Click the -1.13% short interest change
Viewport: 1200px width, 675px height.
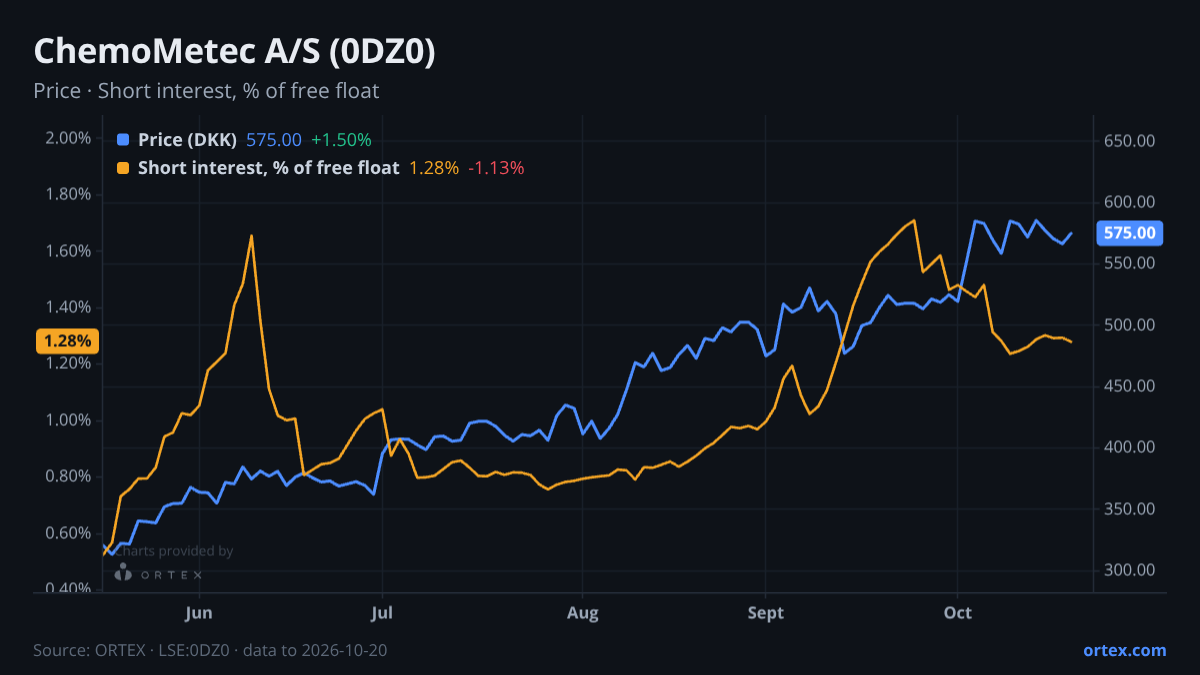(x=496, y=168)
